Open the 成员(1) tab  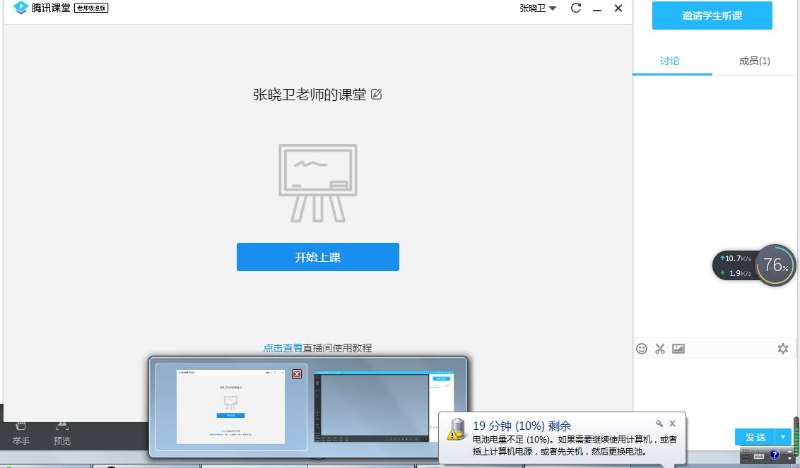(754, 61)
